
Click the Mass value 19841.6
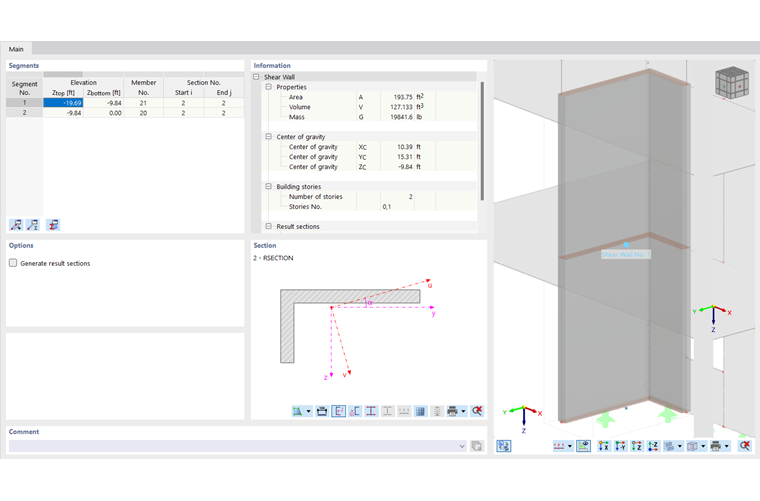tap(402, 117)
